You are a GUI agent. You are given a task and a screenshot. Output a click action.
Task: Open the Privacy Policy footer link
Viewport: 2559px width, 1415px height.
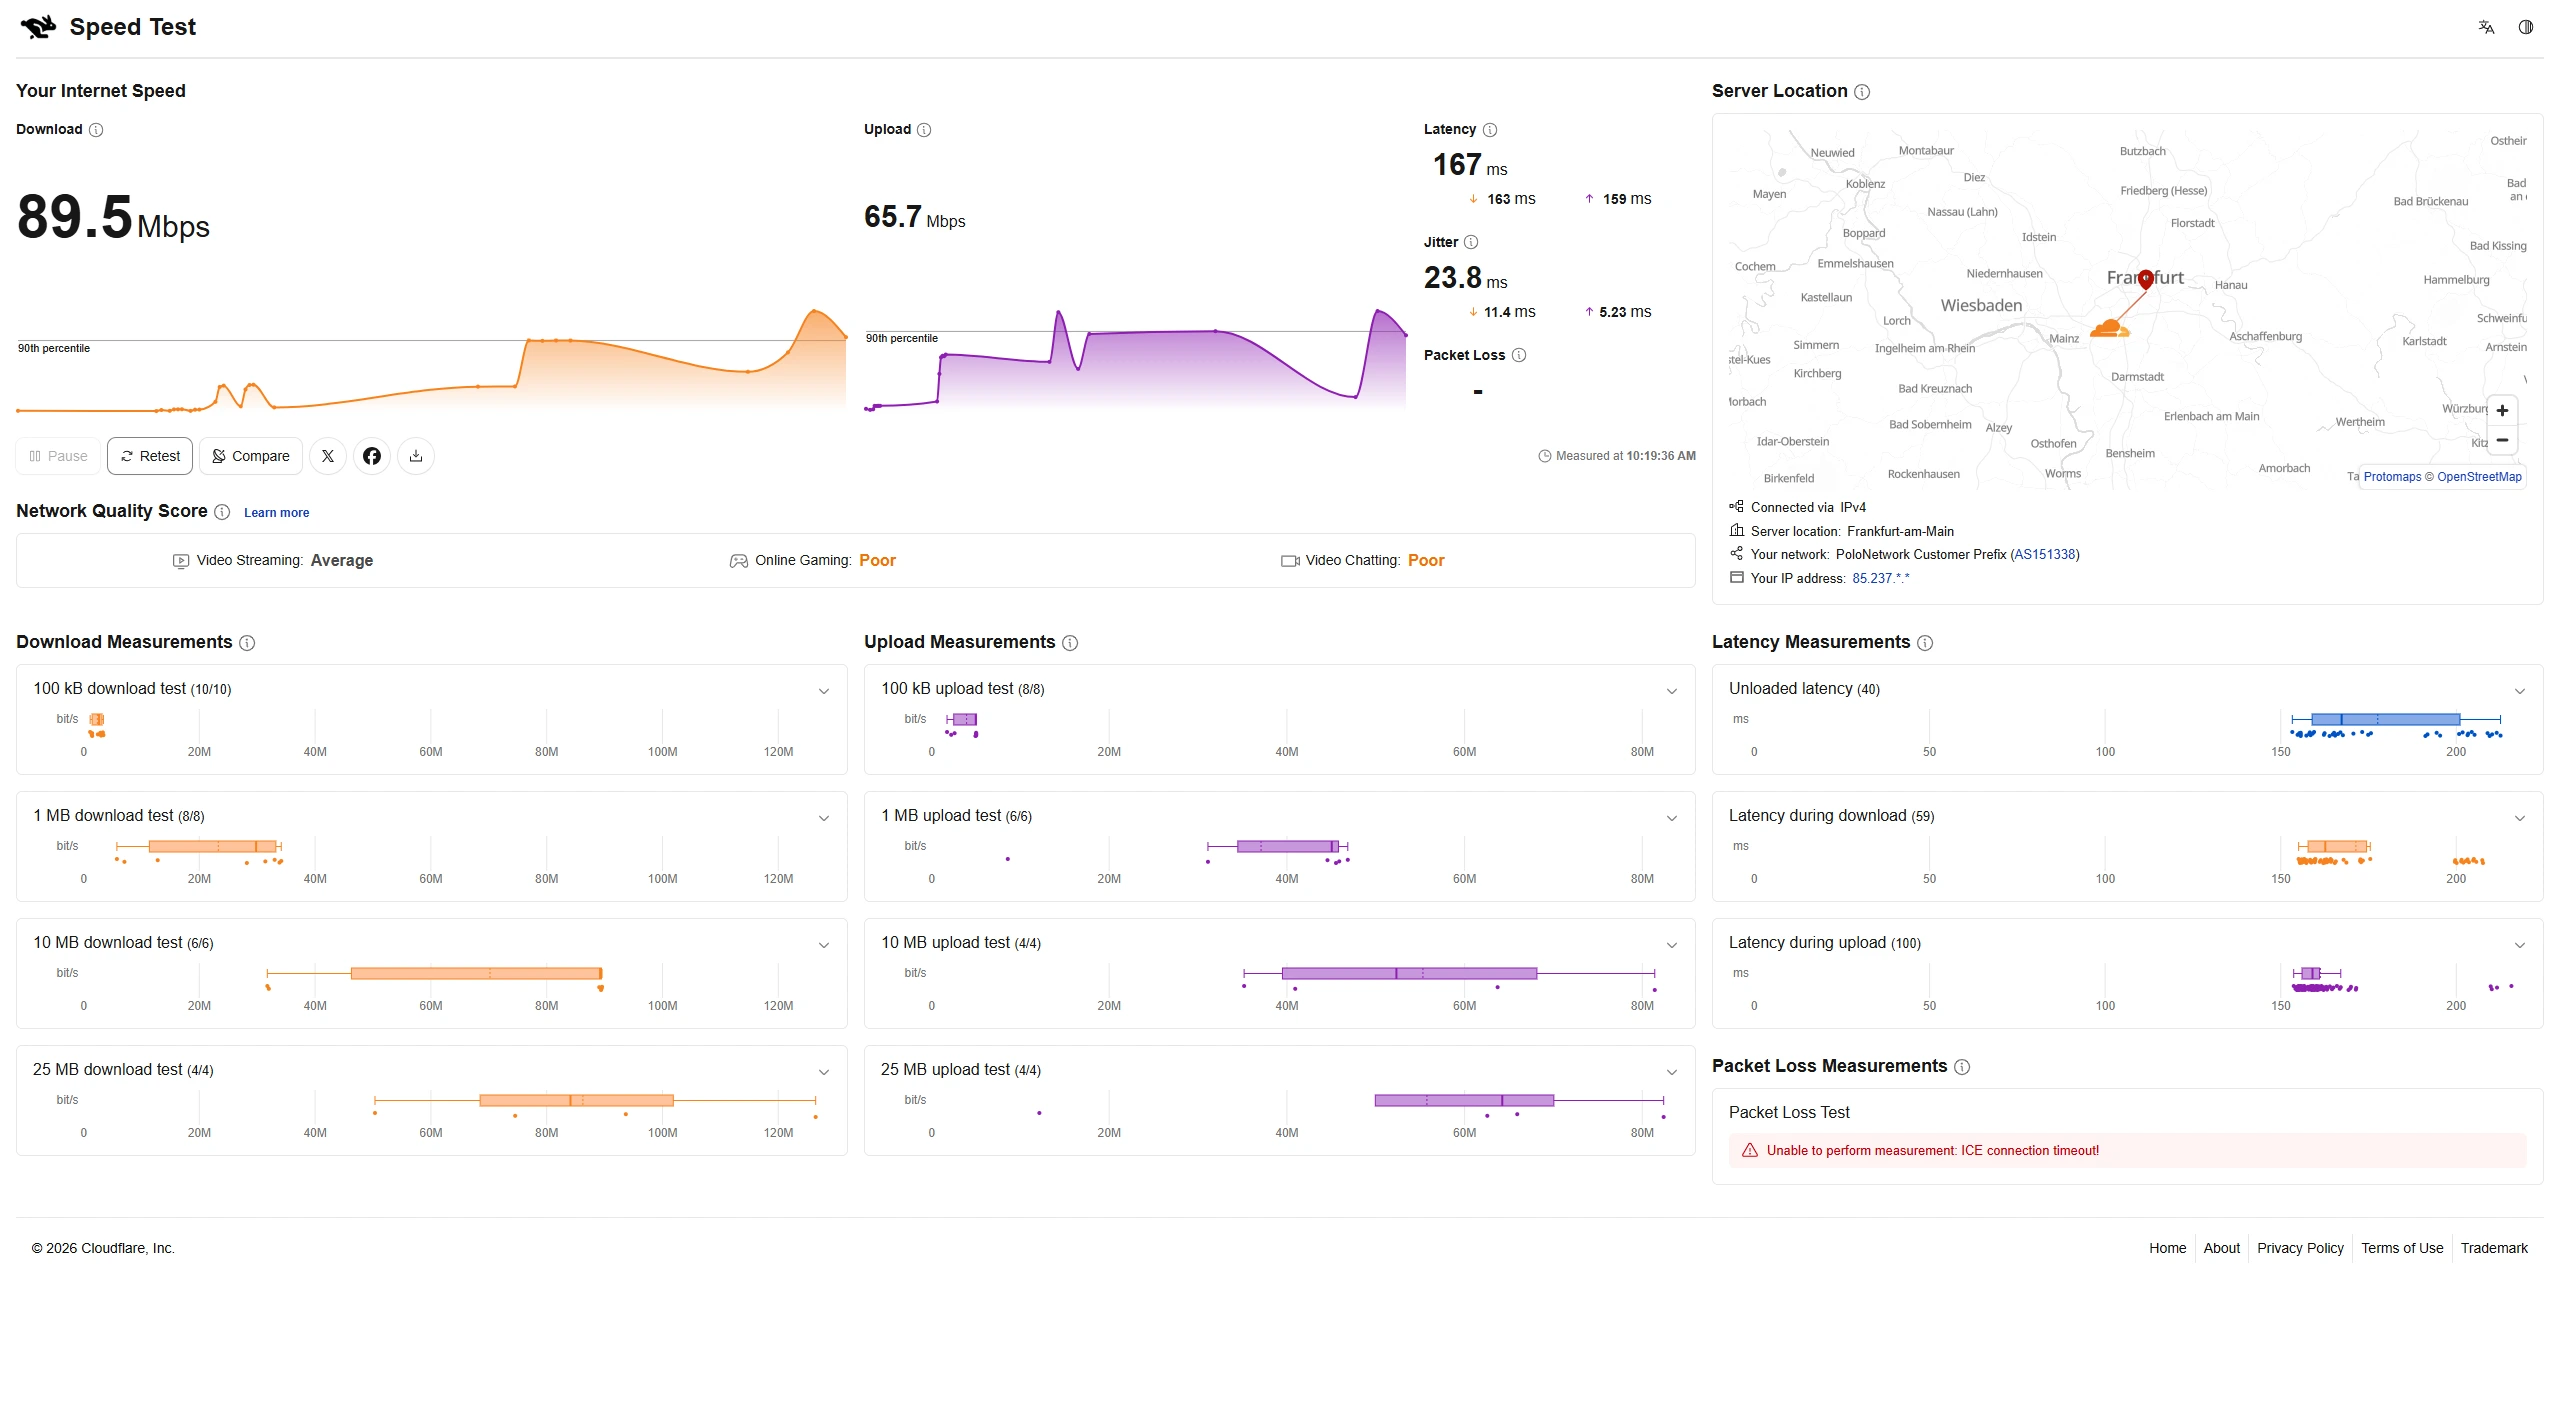2300,1248
